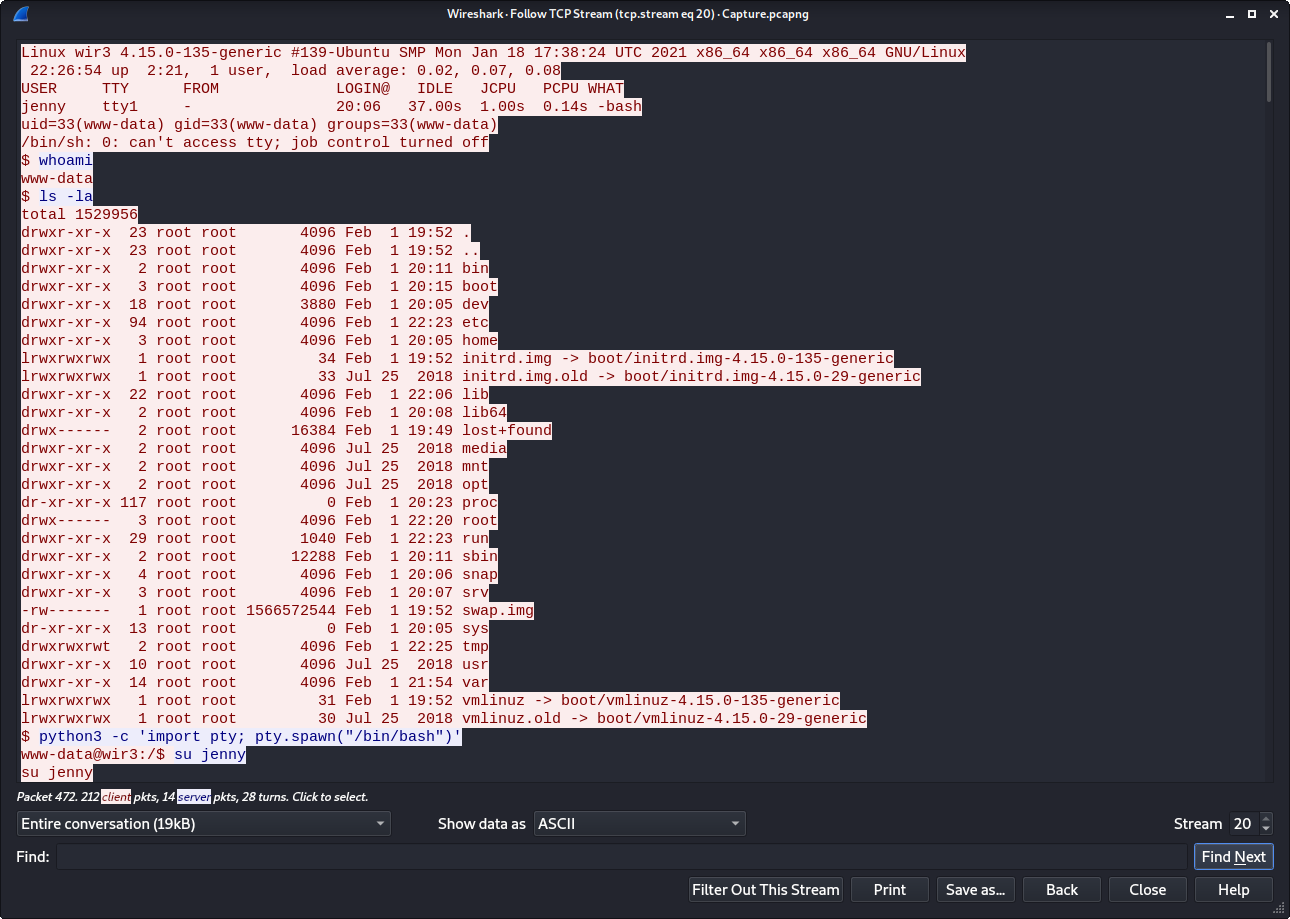Click the 'load average' uptime line

[x=291, y=70]
